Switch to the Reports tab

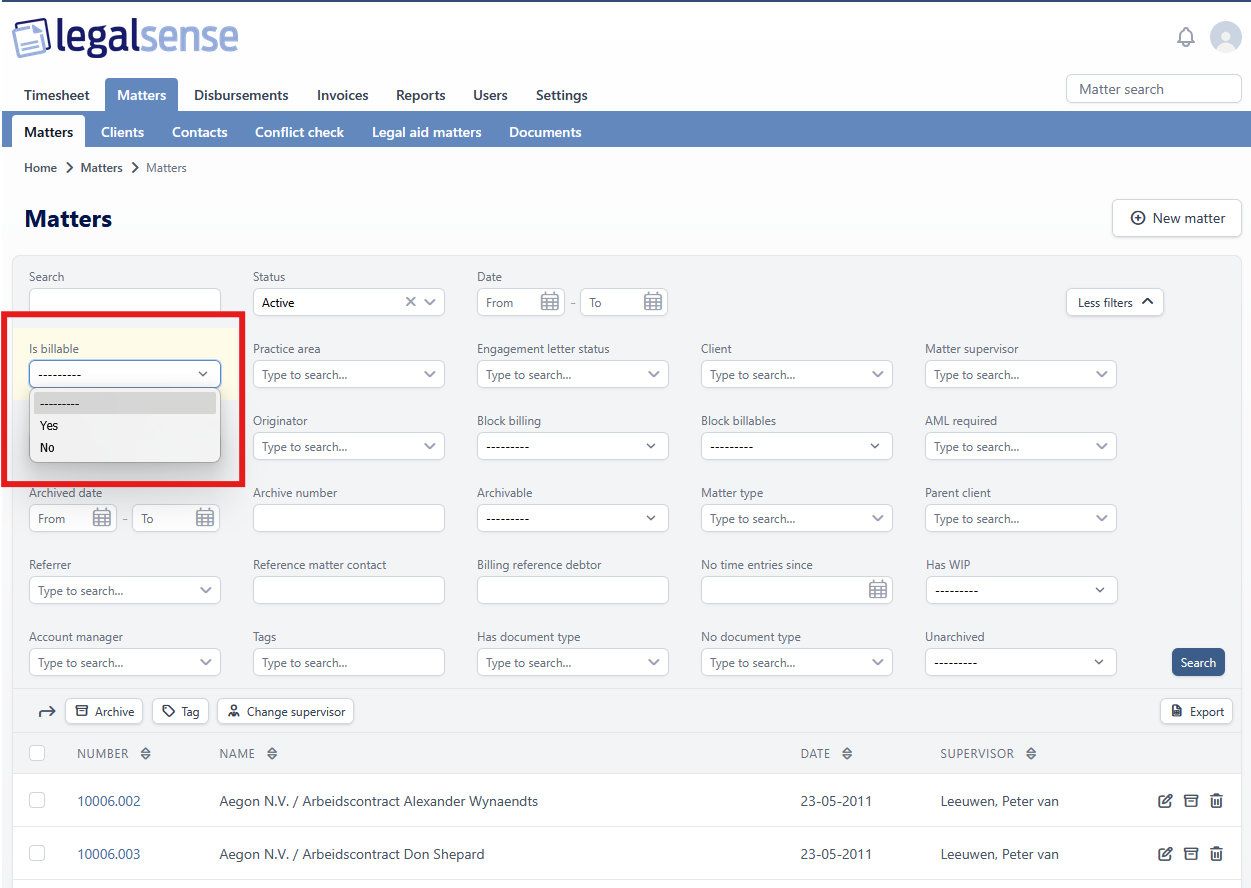coord(421,95)
